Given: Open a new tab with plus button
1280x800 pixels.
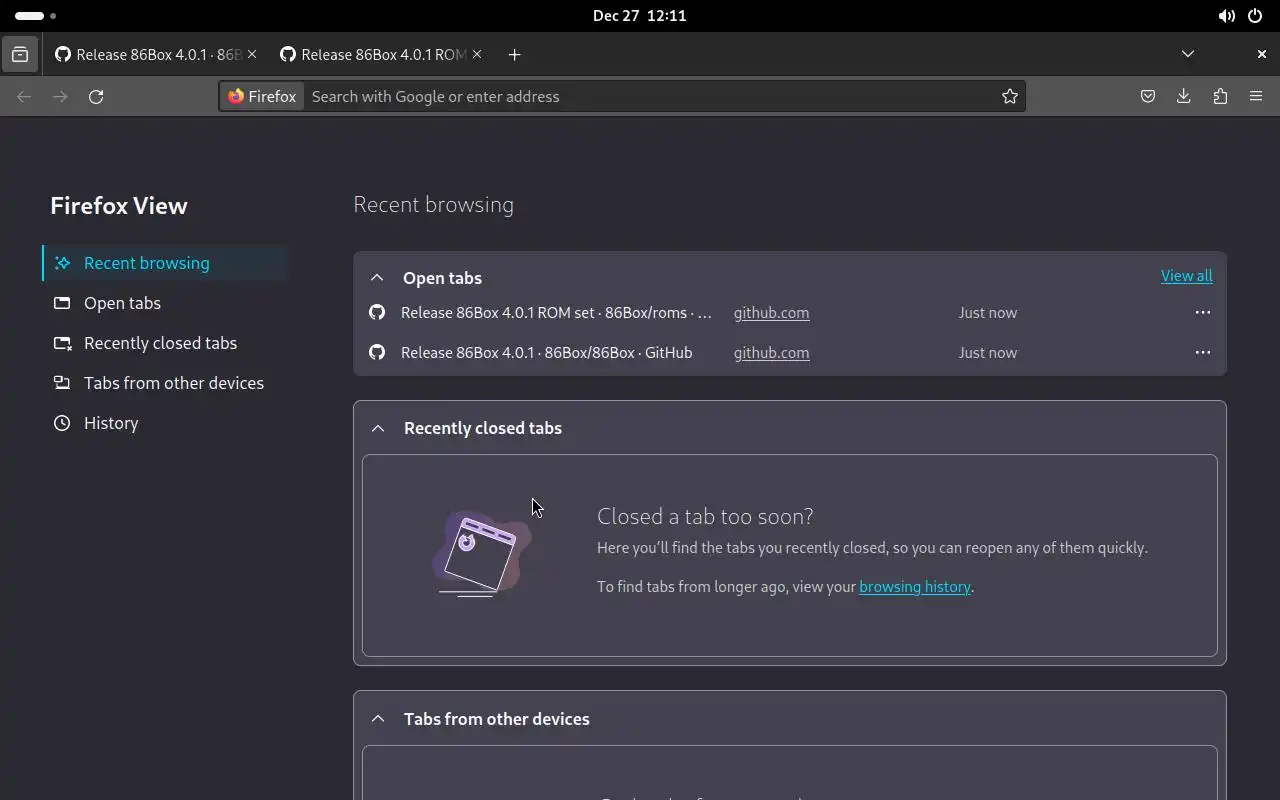Looking at the screenshot, I should (514, 55).
